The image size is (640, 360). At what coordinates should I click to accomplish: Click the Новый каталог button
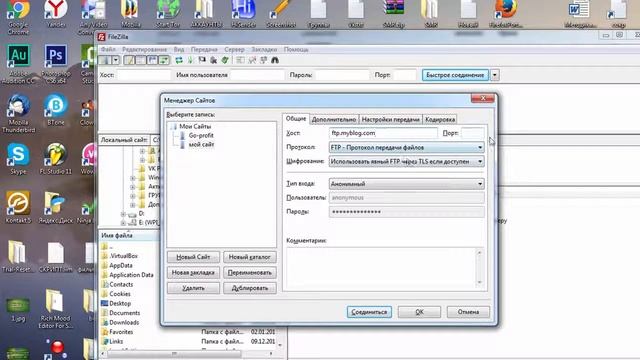coord(249,257)
